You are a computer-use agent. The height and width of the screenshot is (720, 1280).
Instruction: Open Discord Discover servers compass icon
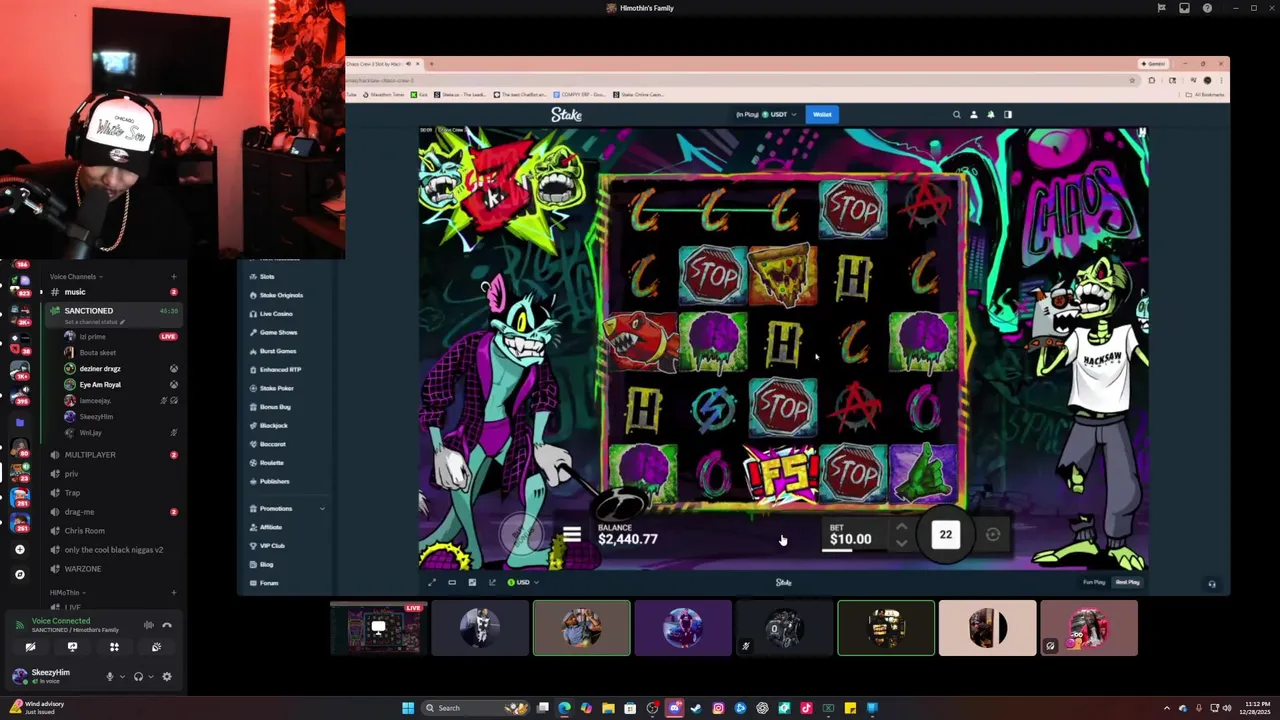[x=20, y=574]
